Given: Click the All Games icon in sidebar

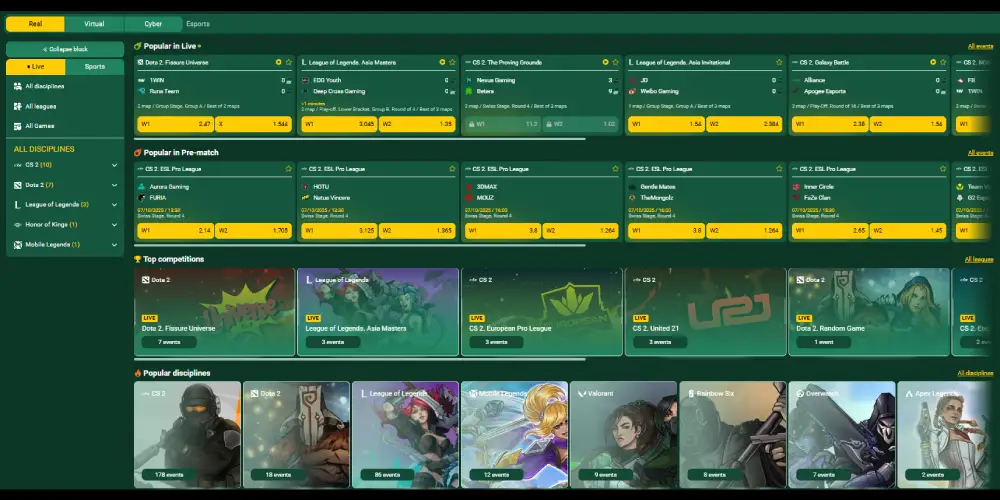Looking at the screenshot, I should 18,126.
